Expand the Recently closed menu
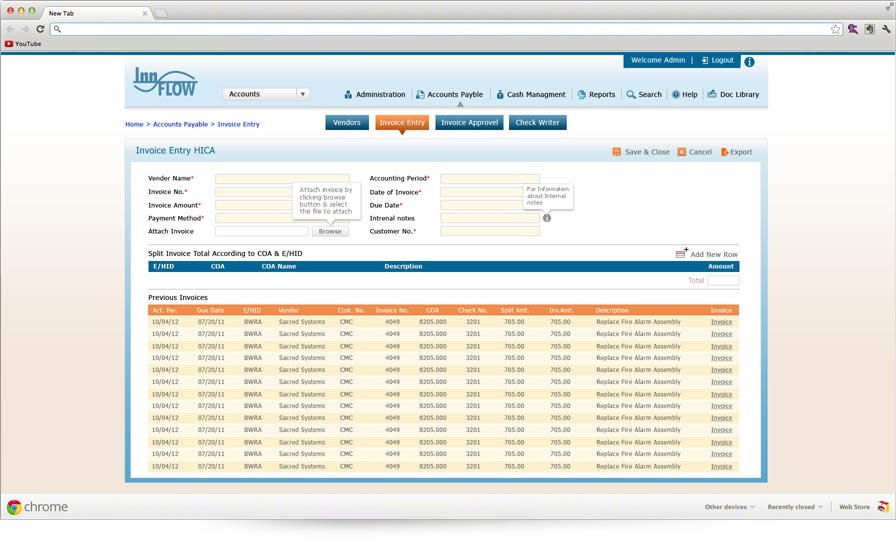896x550 pixels. (x=795, y=507)
